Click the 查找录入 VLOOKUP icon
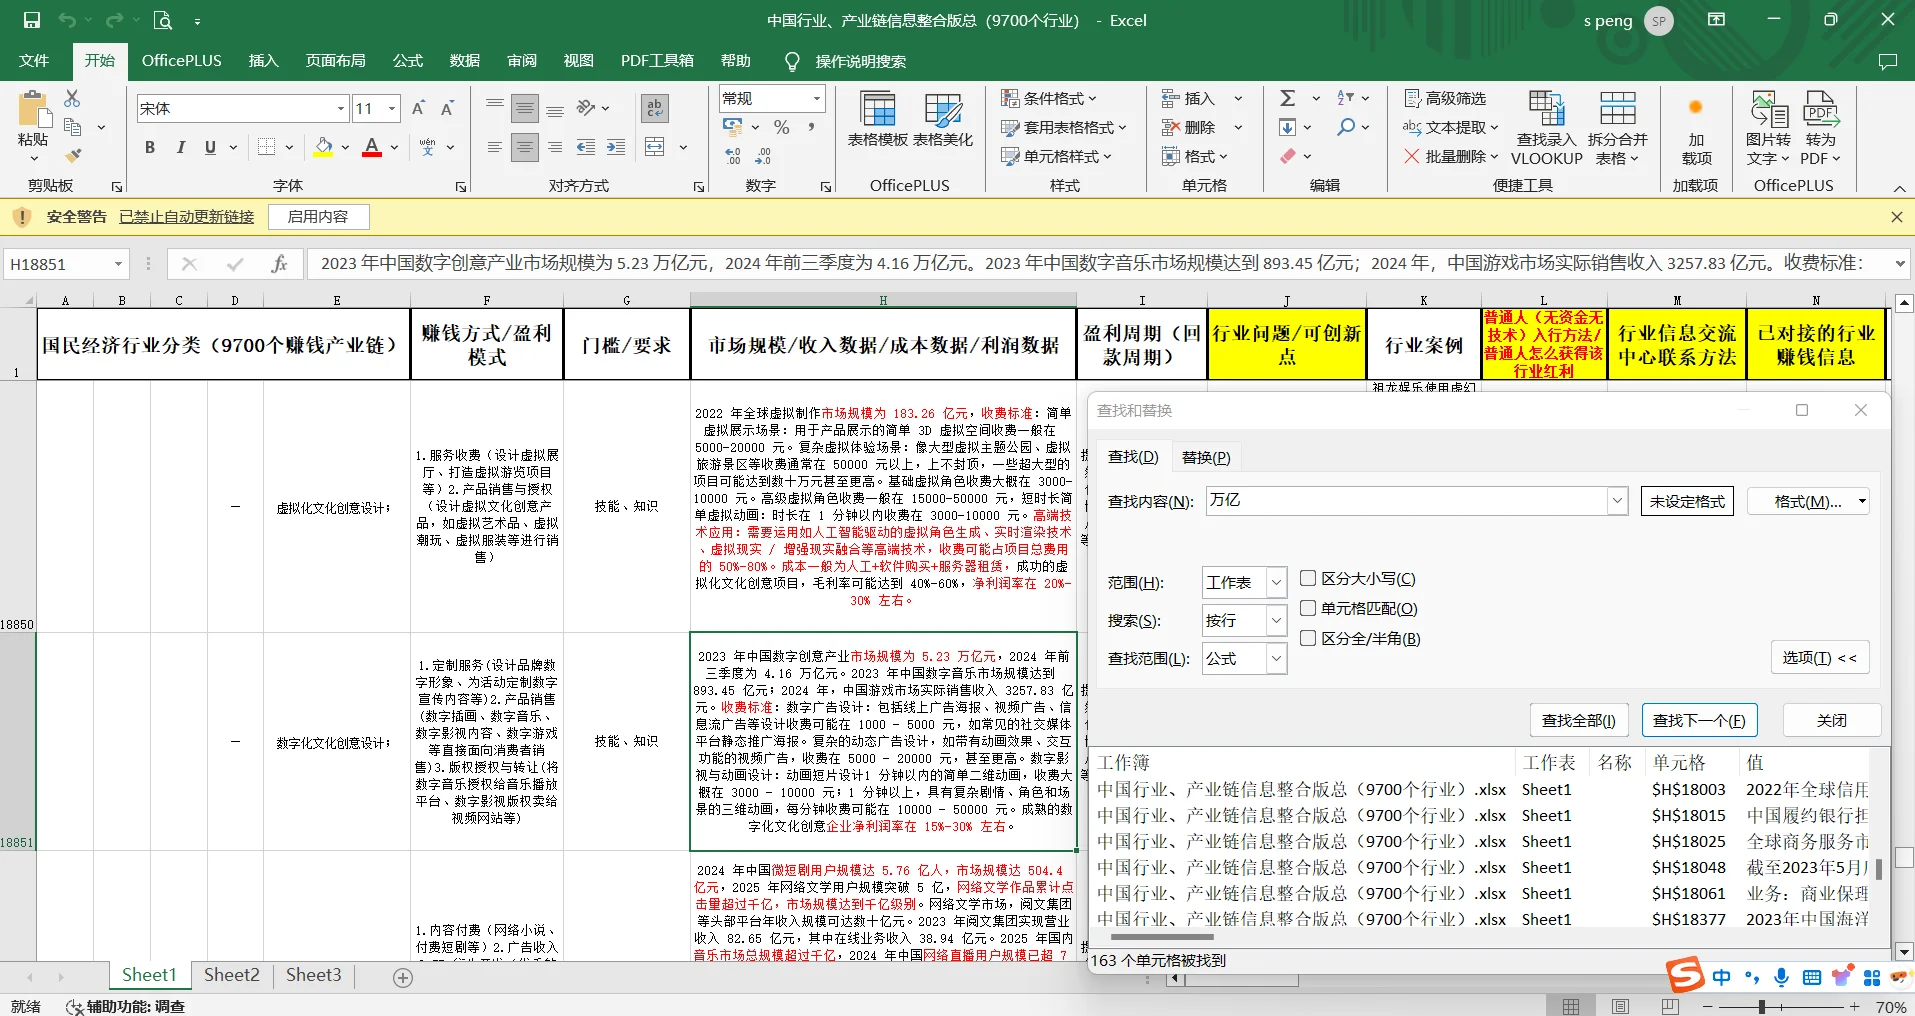The image size is (1915, 1016). pos(1546,128)
